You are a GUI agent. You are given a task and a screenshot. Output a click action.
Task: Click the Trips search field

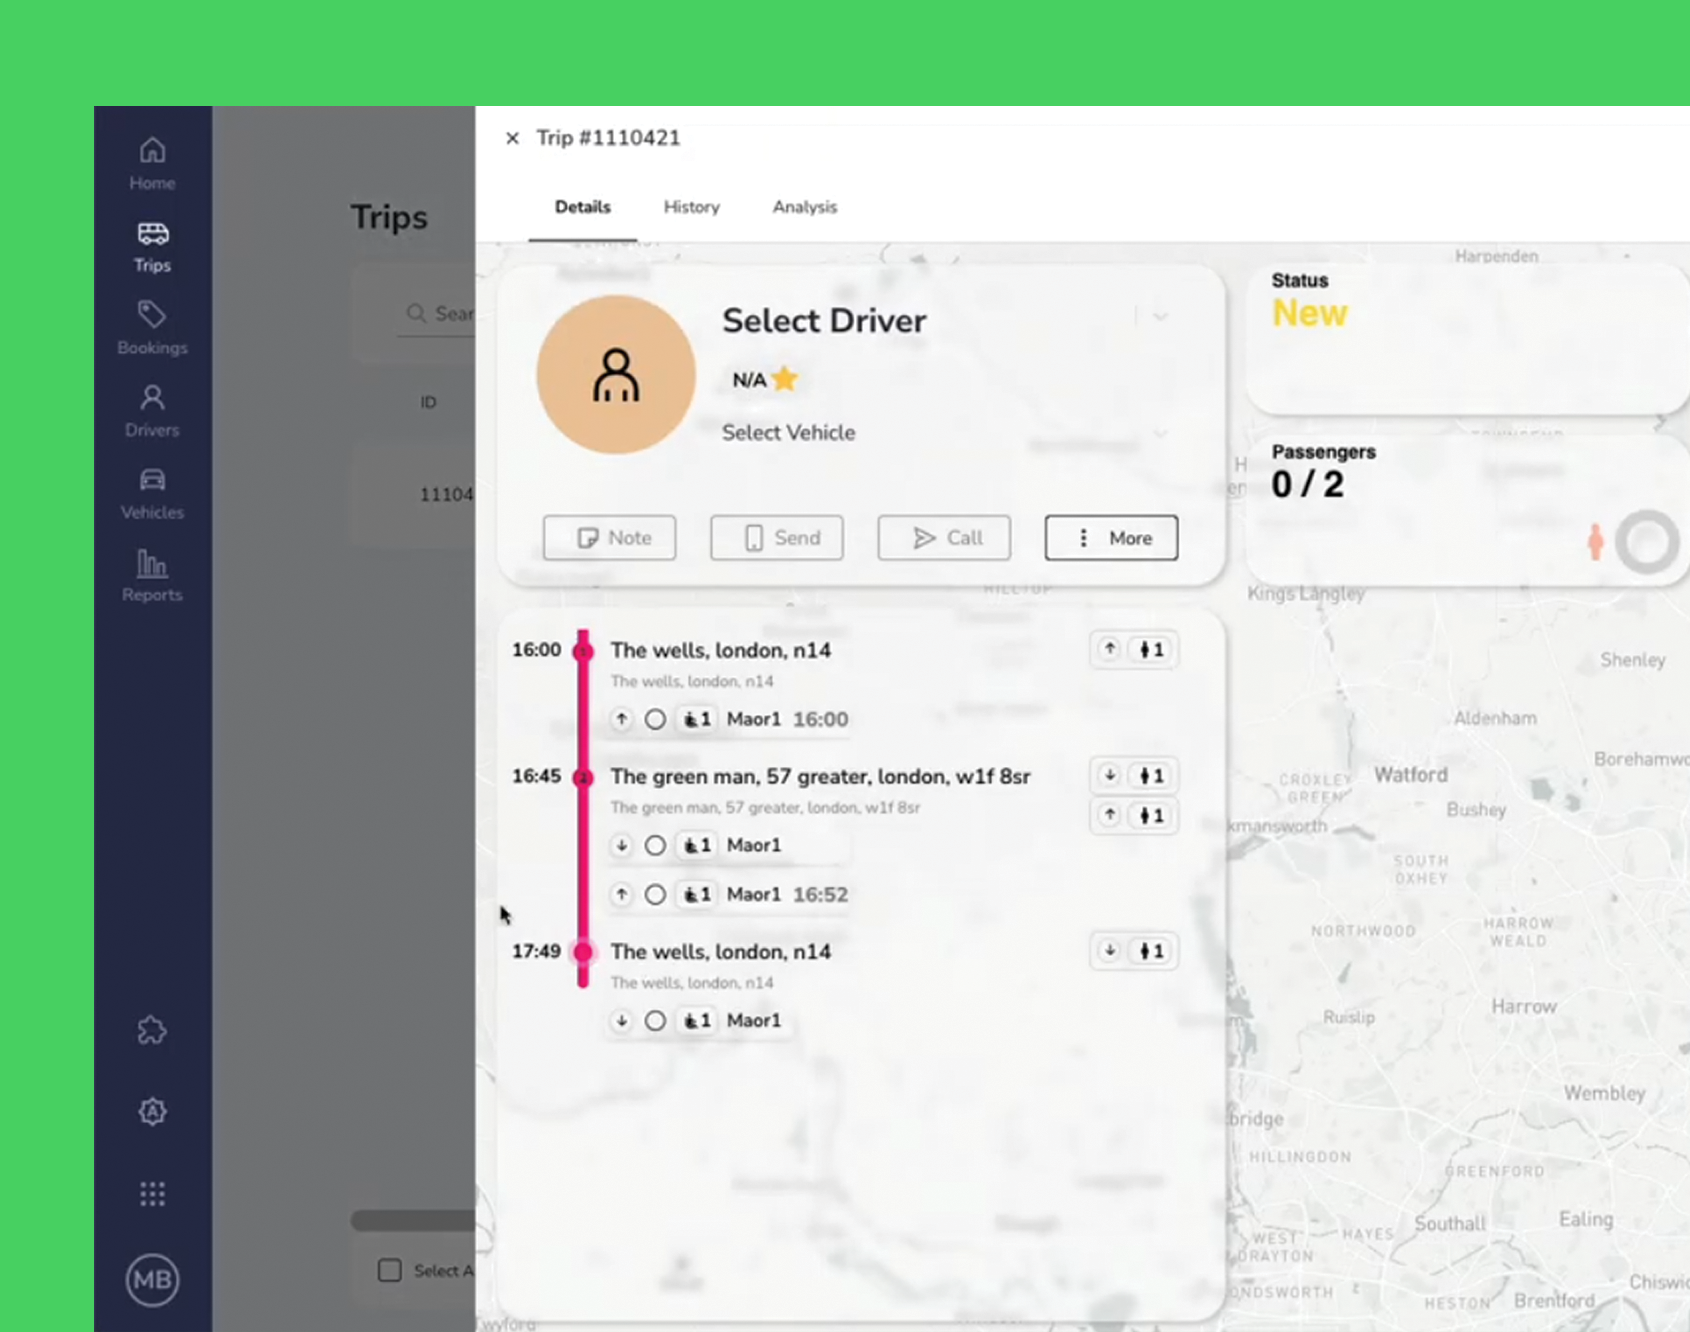pos(437,314)
